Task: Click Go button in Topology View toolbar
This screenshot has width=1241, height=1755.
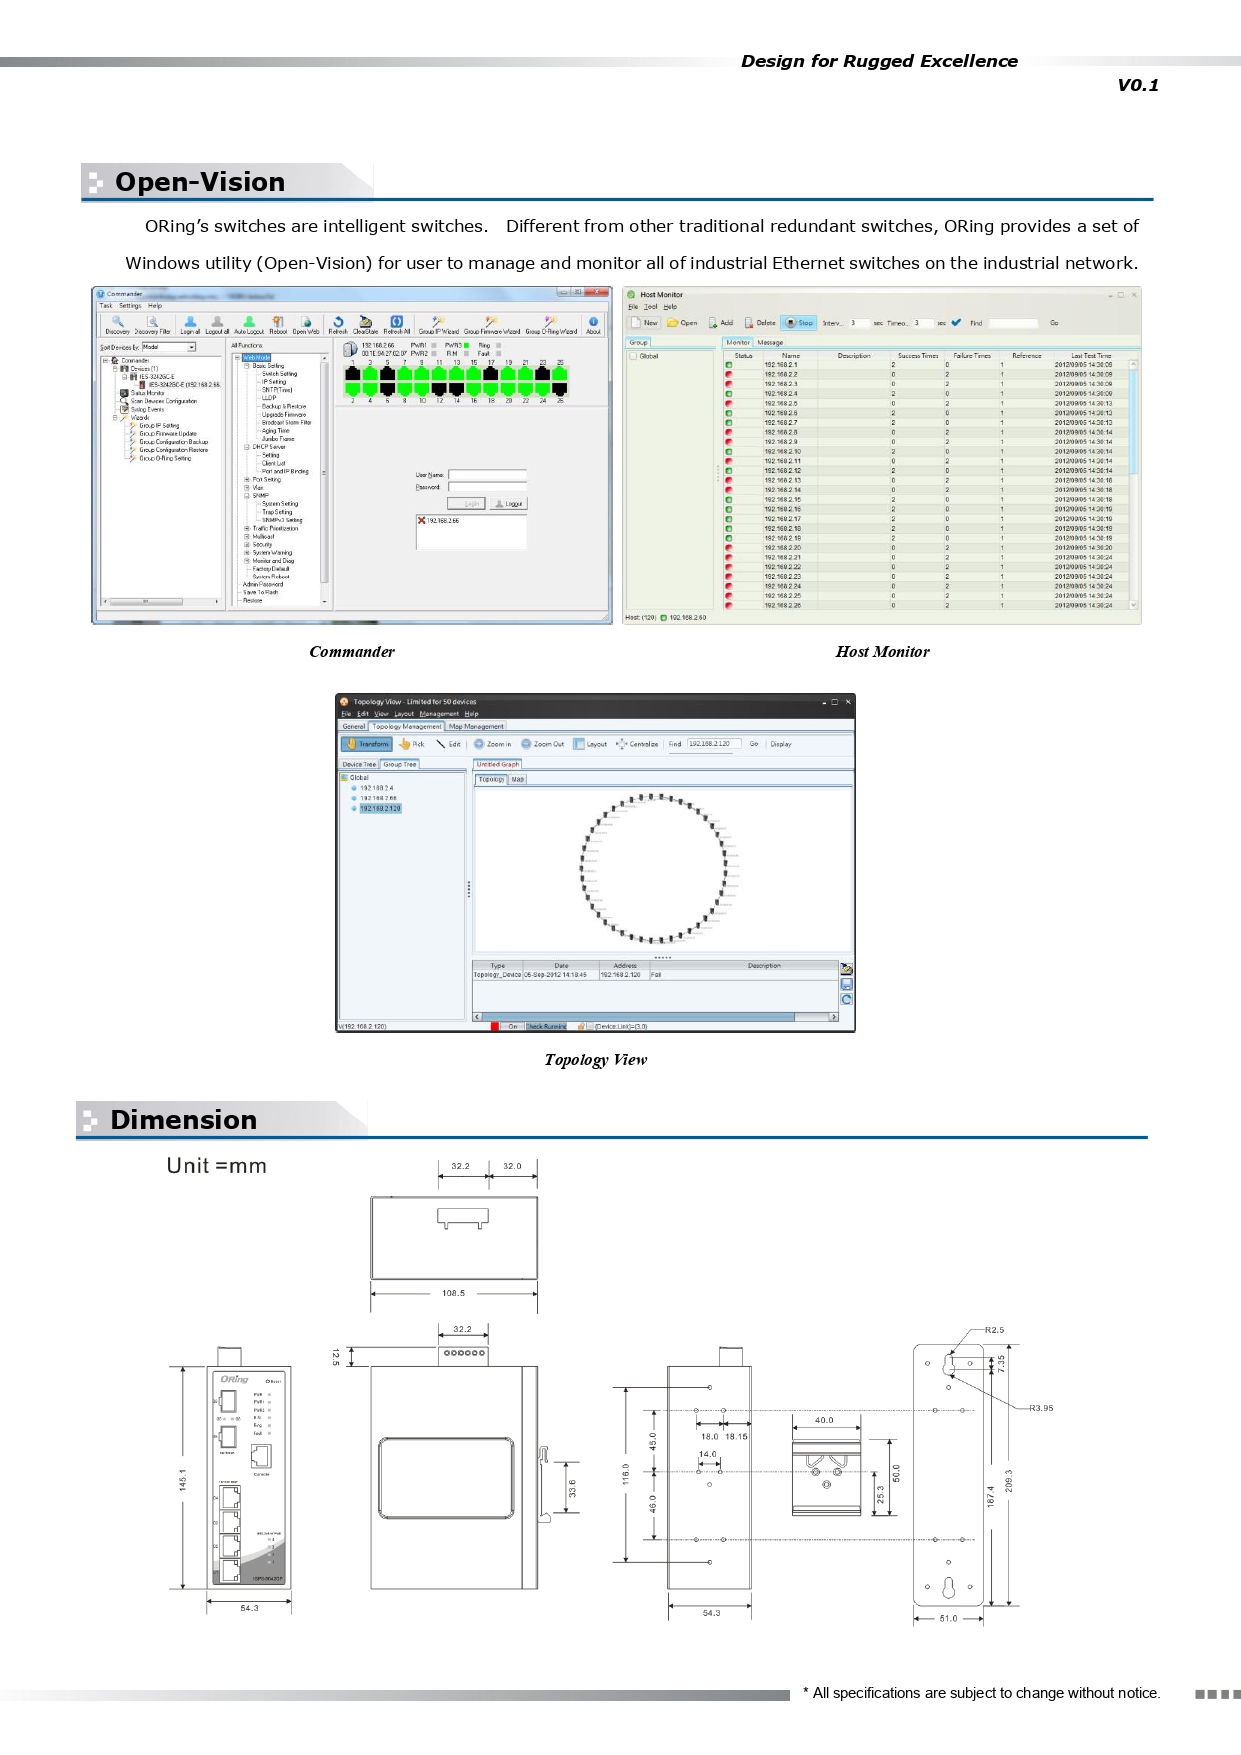Action: click(x=754, y=744)
